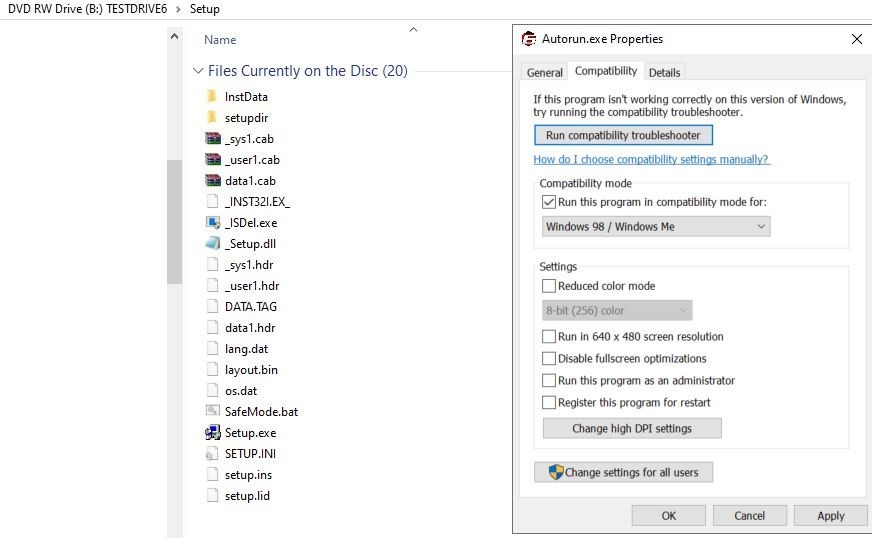The height and width of the screenshot is (538, 872).
Task: Collapse Files Currently on the Disc group
Action: [x=198, y=71]
